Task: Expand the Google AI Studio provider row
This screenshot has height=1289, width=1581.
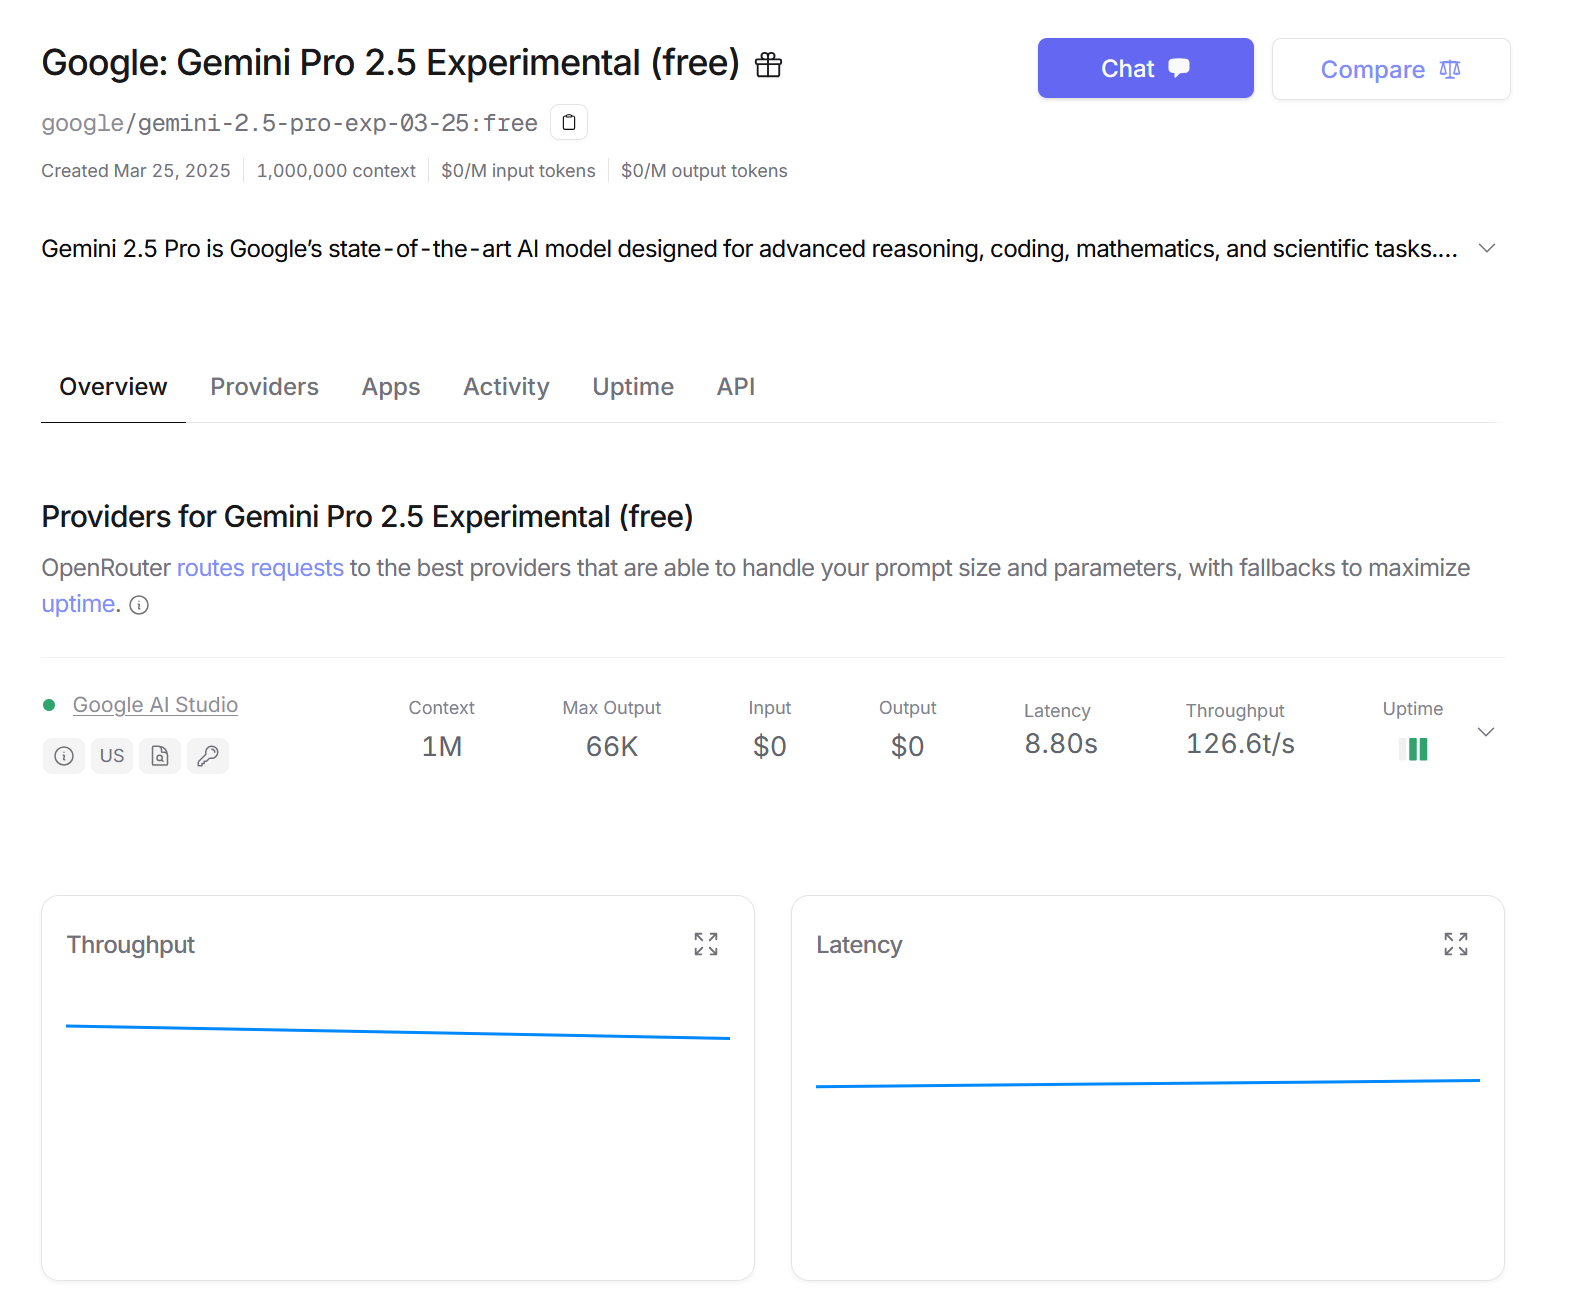Action: pyautogui.click(x=1486, y=732)
